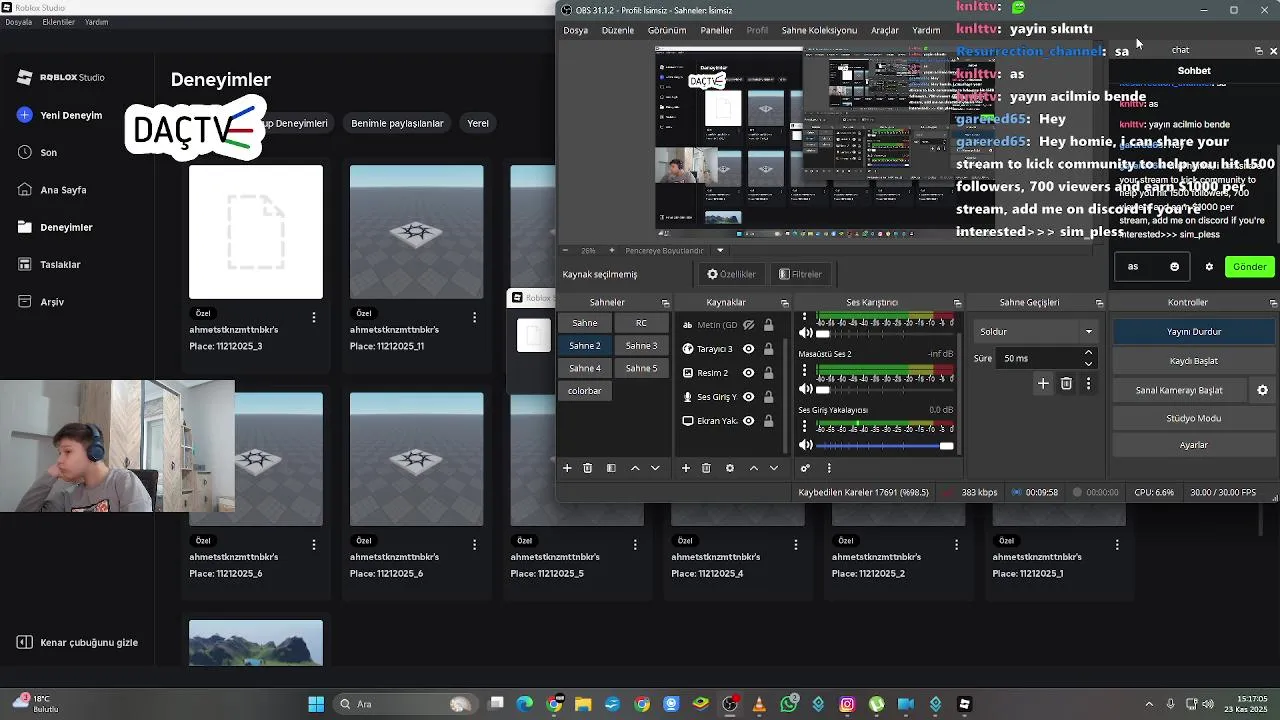The image size is (1280, 720).
Task: Pop out the Sahne Geçişleri dock
Action: click(1099, 303)
